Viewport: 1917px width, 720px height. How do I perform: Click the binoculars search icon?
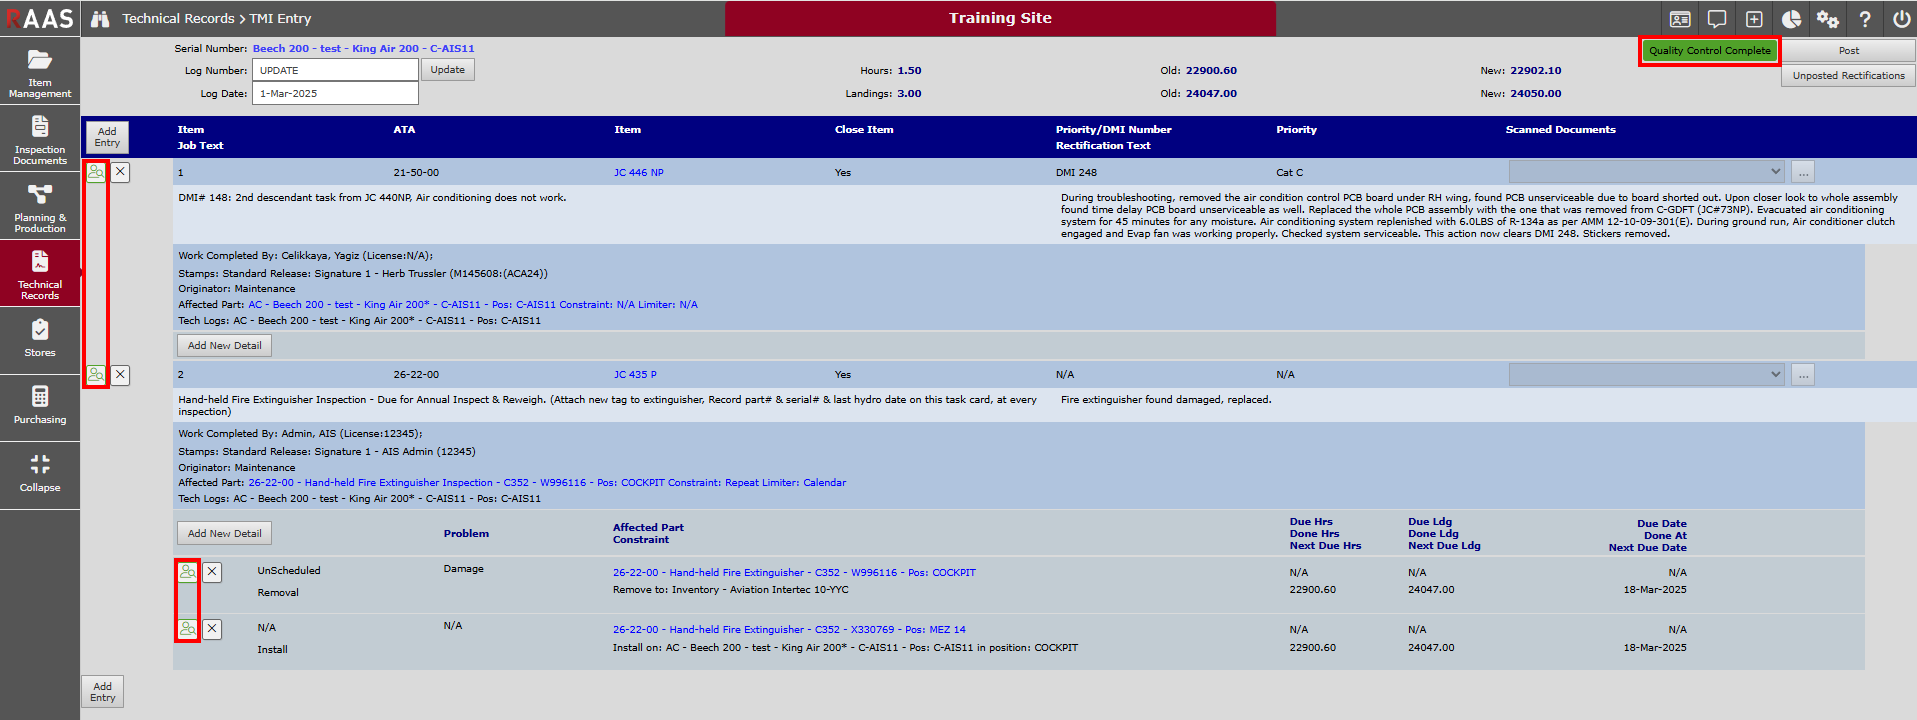click(x=100, y=19)
